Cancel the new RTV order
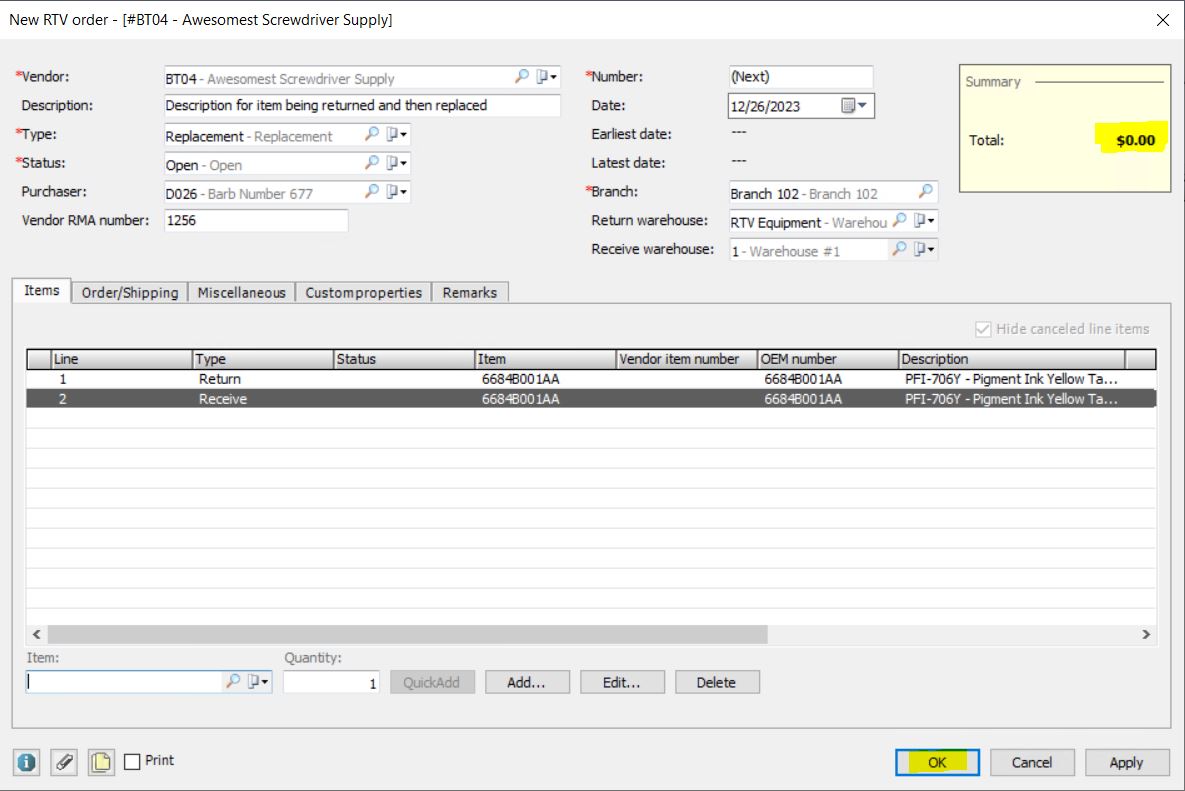 coord(1032,762)
